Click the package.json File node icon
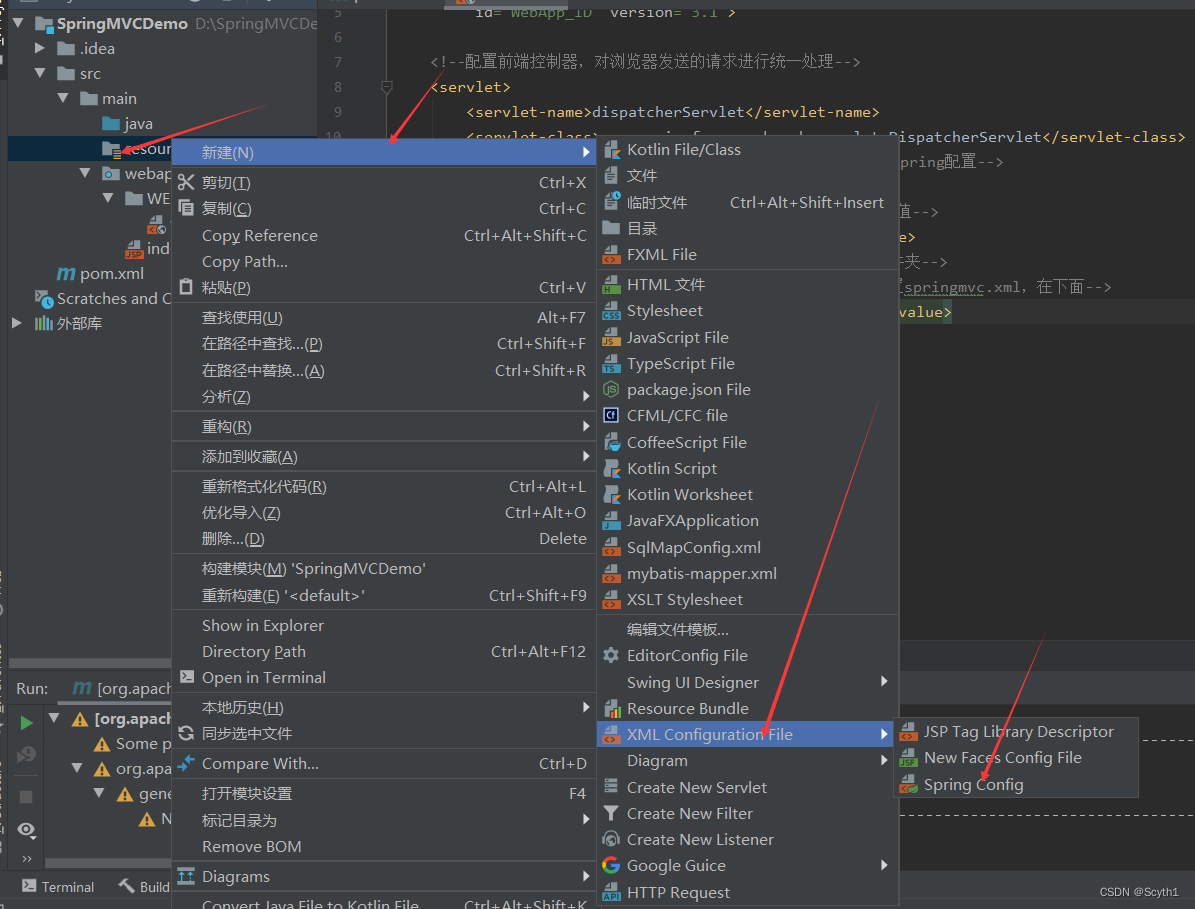This screenshot has height=909, width=1195. pos(611,389)
